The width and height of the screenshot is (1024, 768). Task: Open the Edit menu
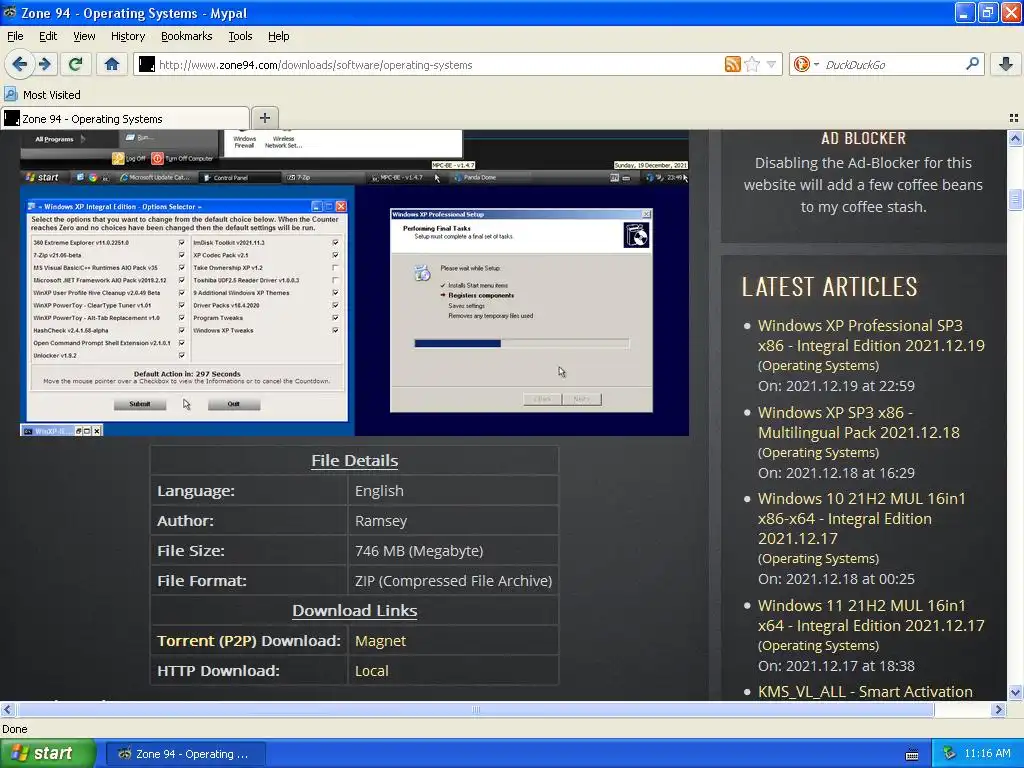pyautogui.click(x=48, y=36)
